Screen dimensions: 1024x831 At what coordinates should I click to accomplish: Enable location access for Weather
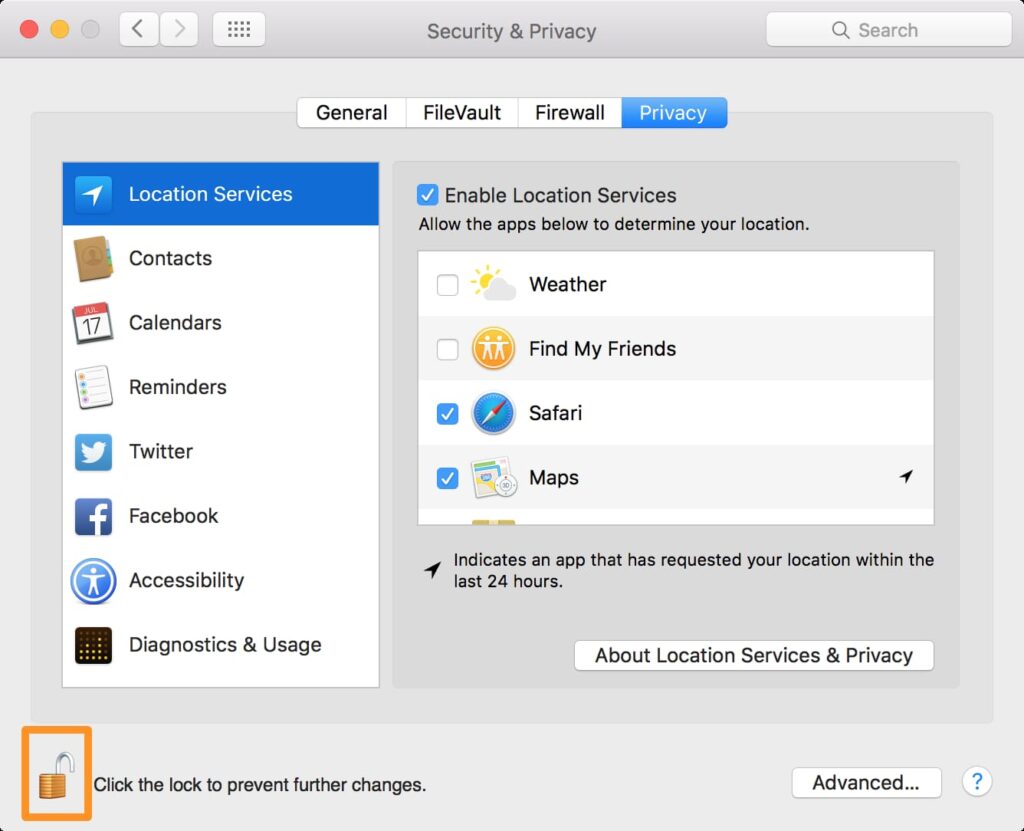coord(447,284)
